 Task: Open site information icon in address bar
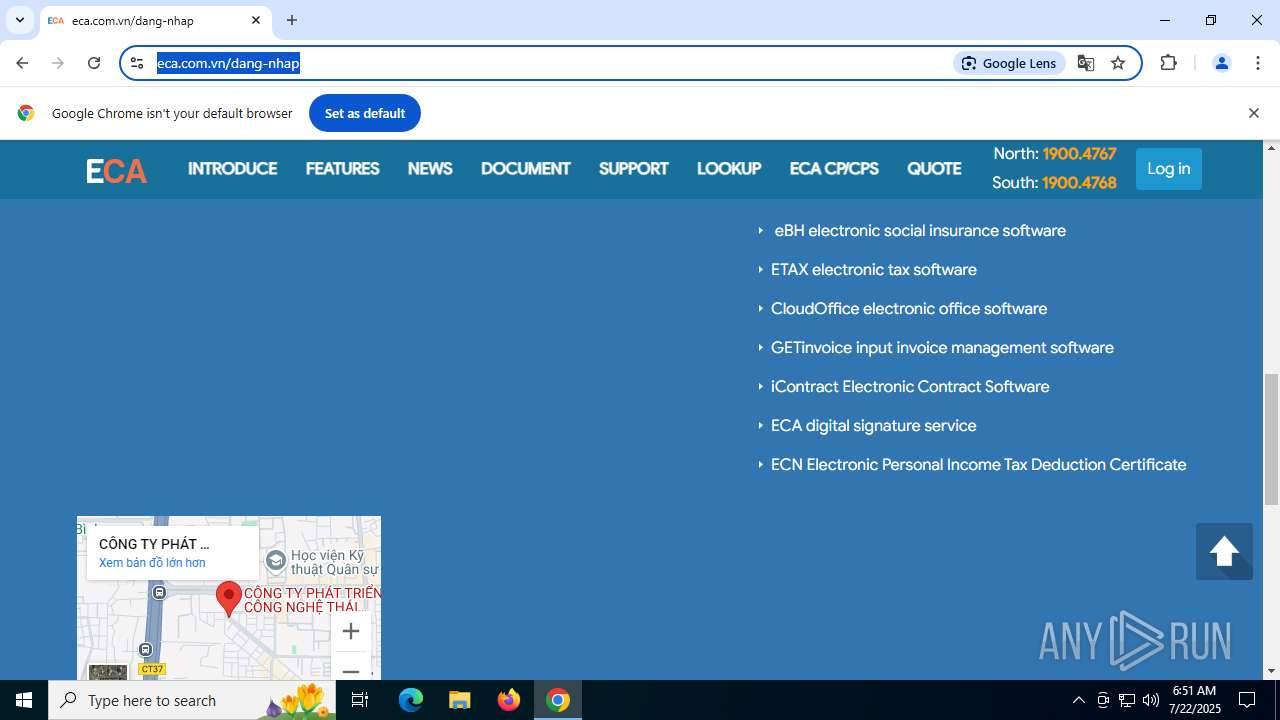pos(138,63)
